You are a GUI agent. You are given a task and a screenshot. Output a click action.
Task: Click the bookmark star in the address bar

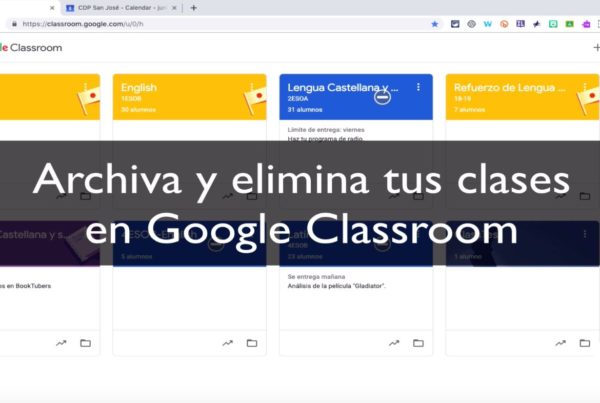[x=435, y=24]
